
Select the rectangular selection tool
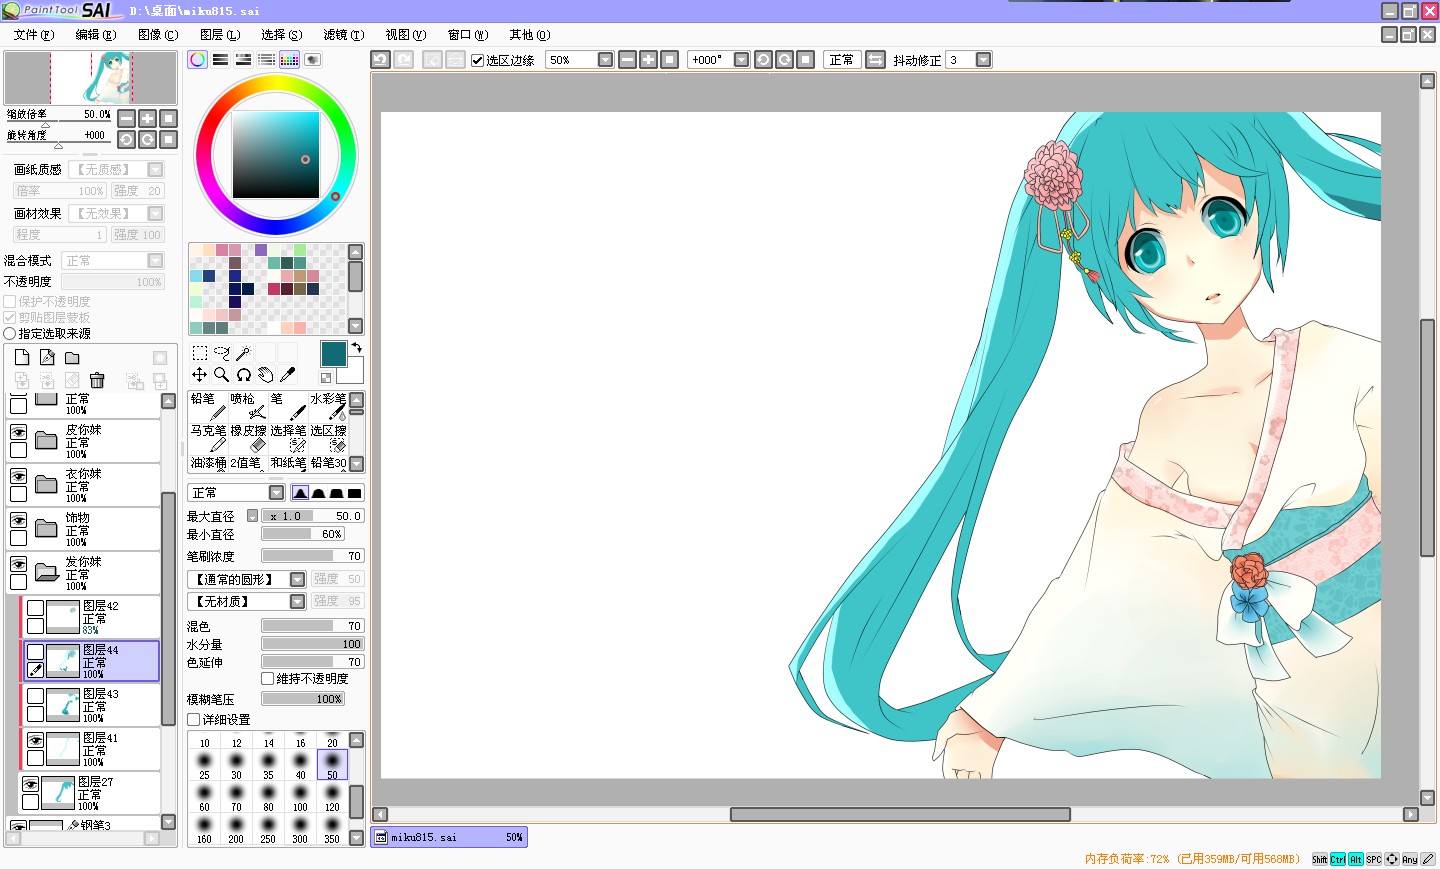(200, 353)
